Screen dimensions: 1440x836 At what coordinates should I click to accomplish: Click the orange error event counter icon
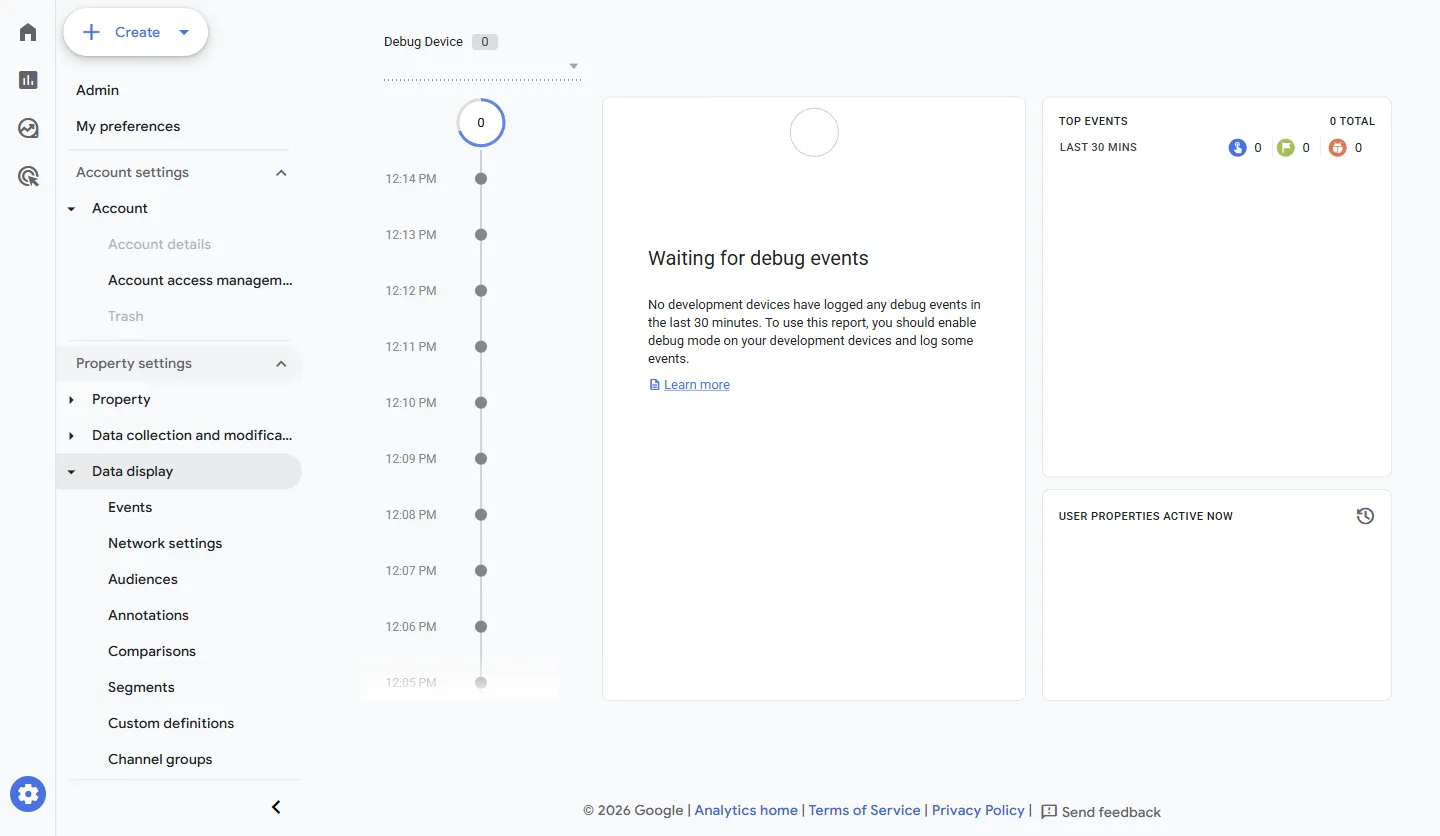click(x=1338, y=148)
